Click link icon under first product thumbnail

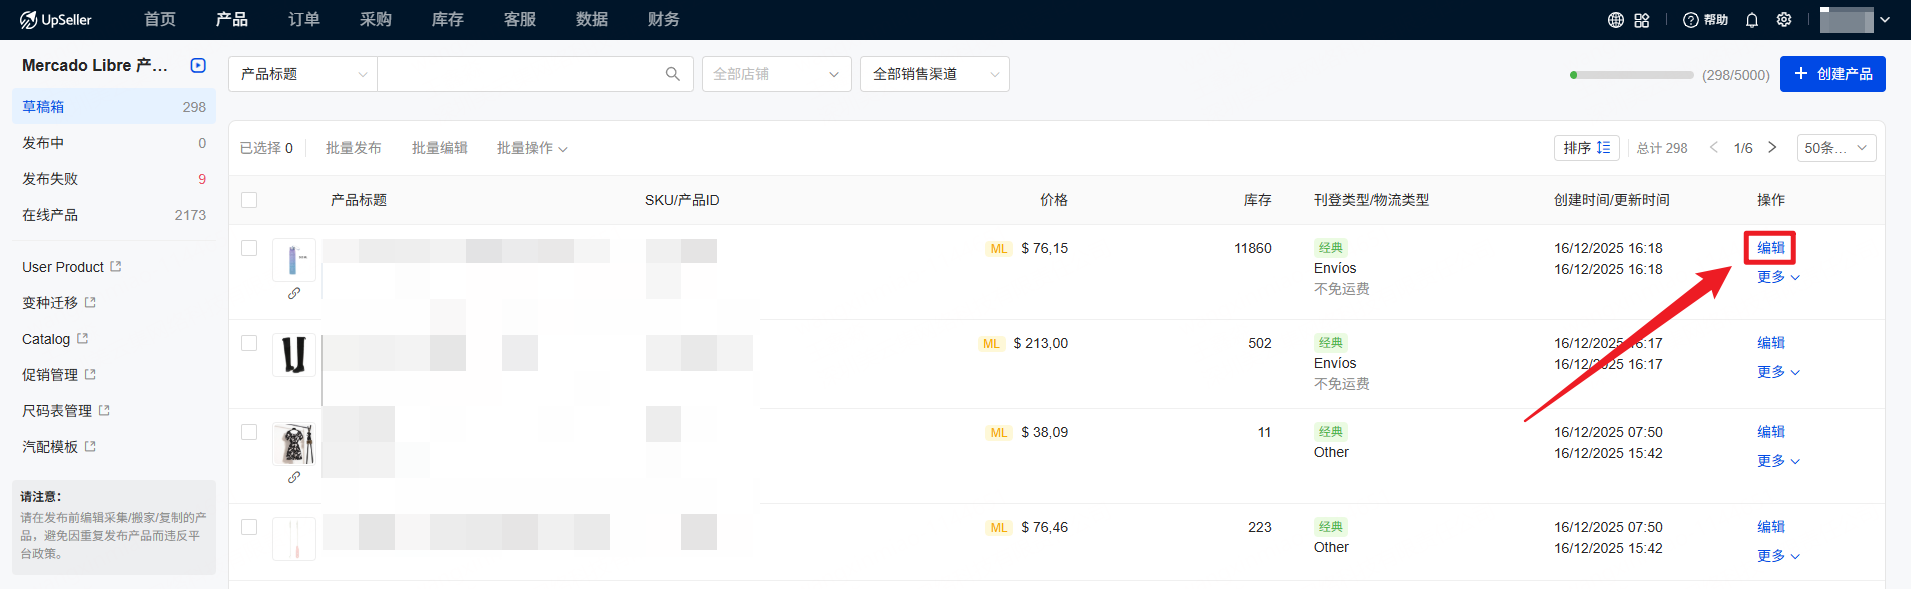(294, 293)
